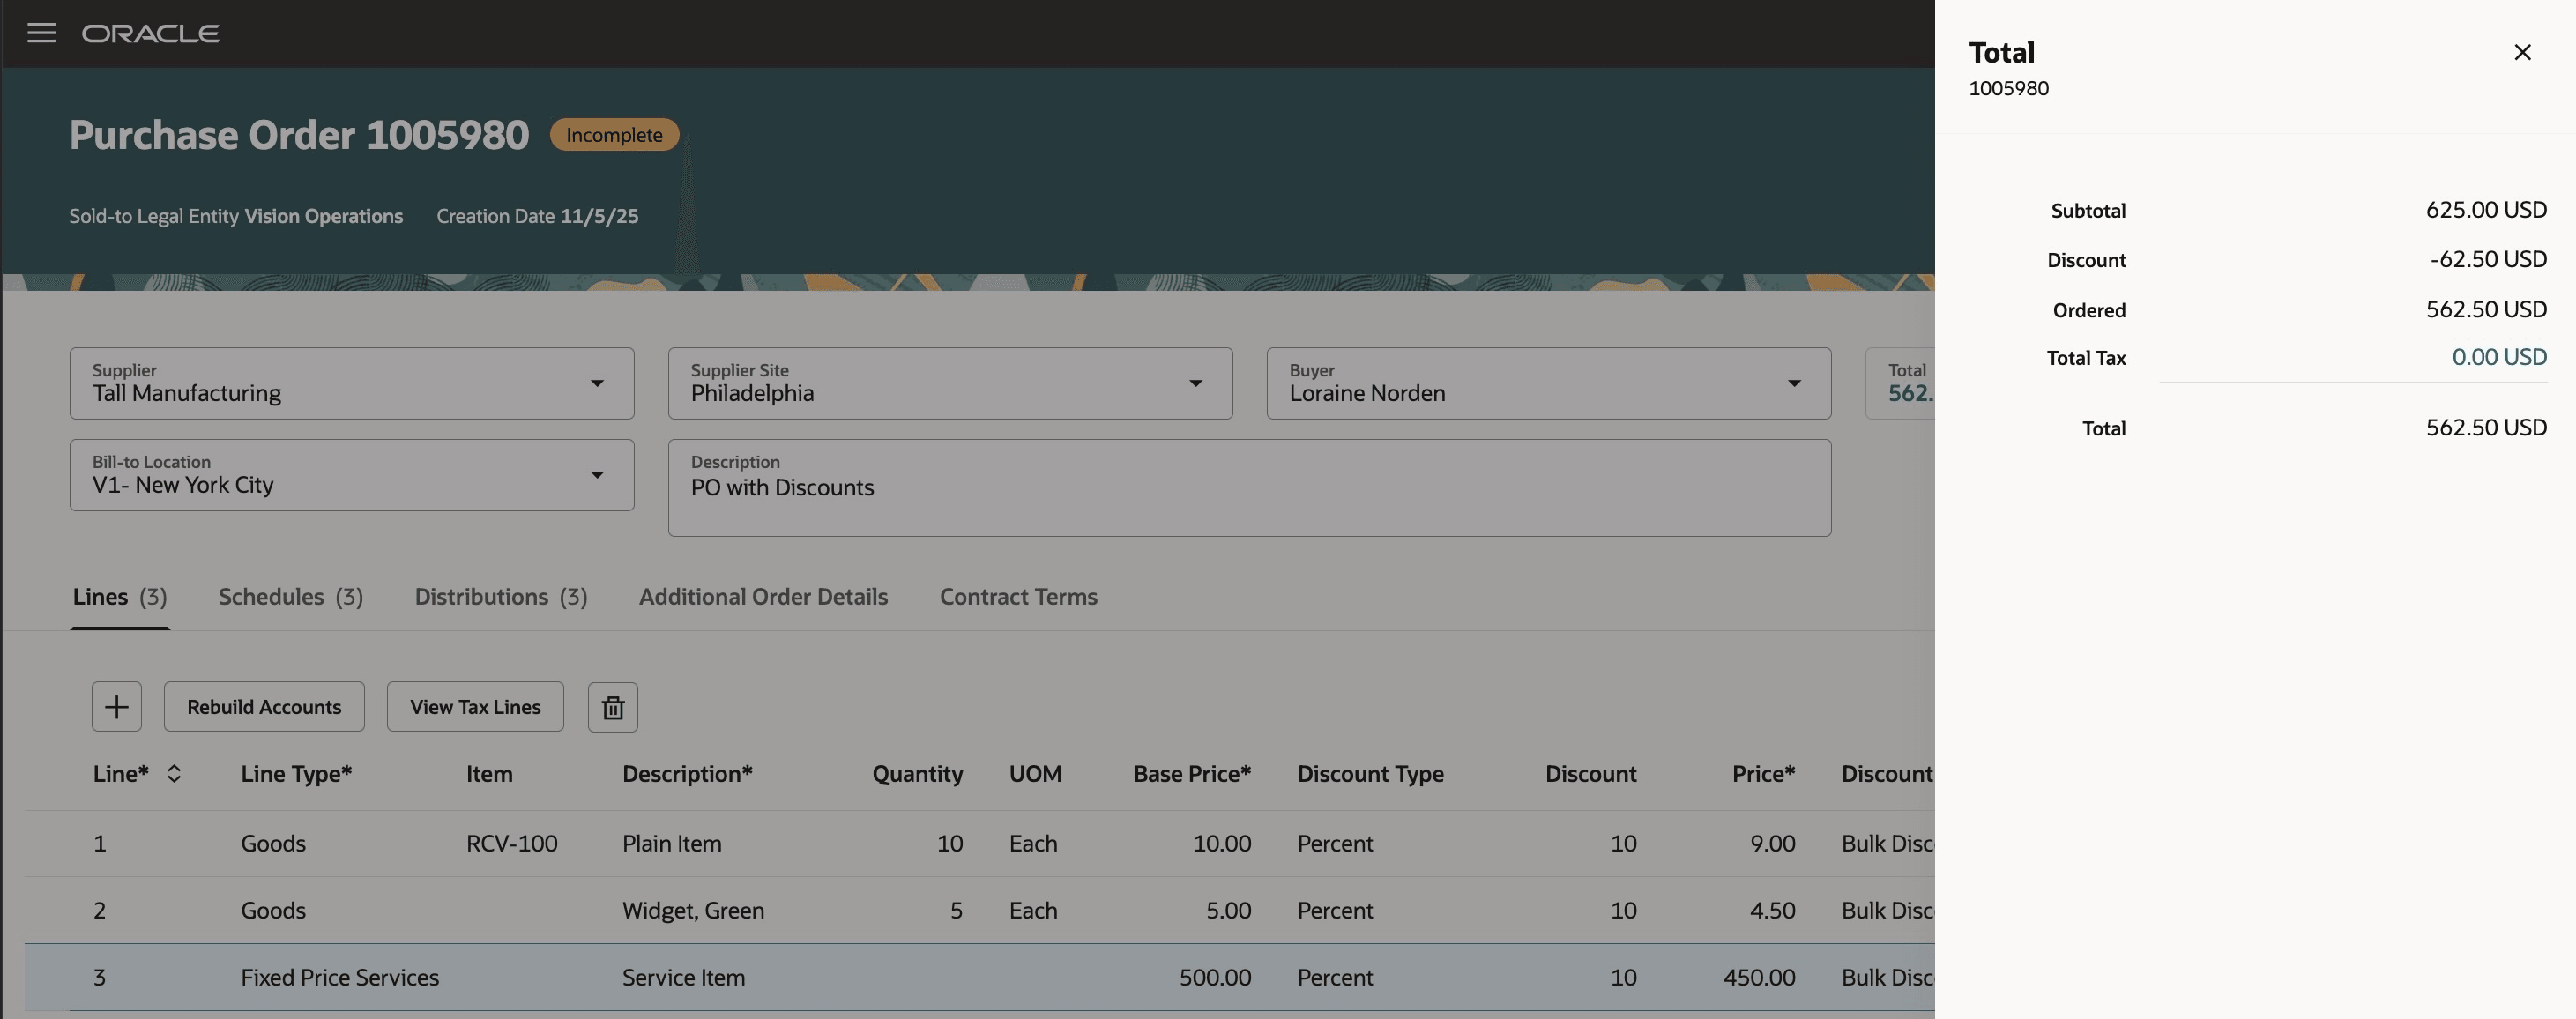Open the navigation hamburger menu

click(x=41, y=32)
